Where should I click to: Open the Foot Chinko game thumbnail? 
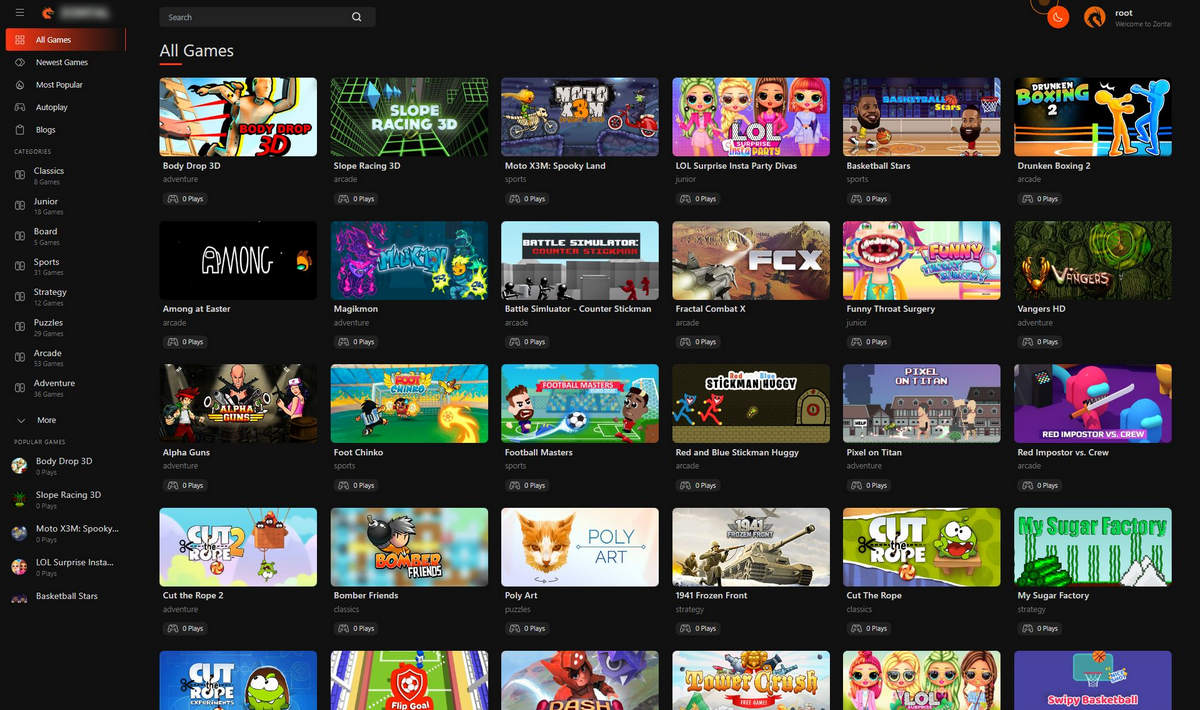point(409,403)
